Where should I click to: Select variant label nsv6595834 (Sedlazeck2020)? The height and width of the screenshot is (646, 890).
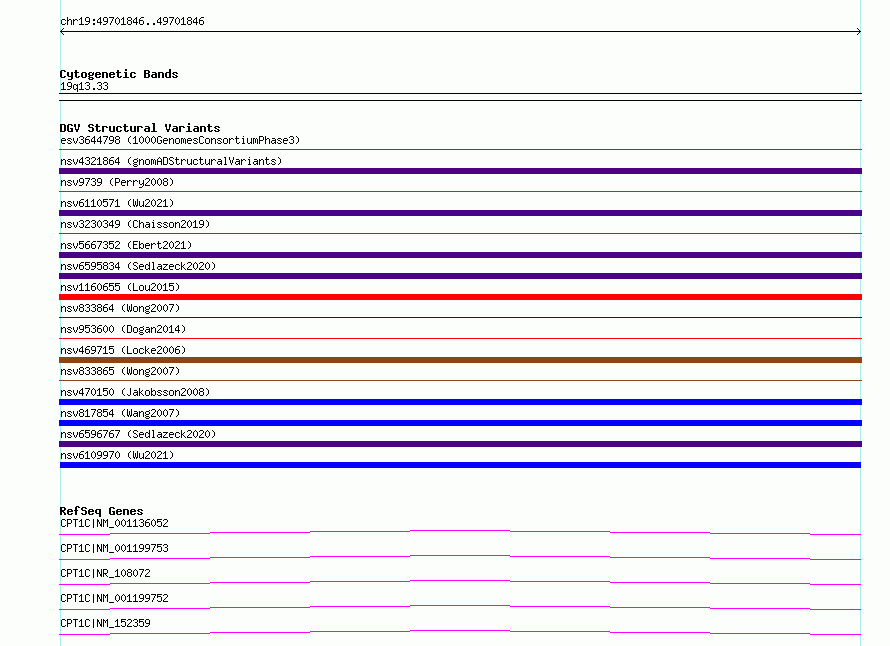[x=138, y=266]
